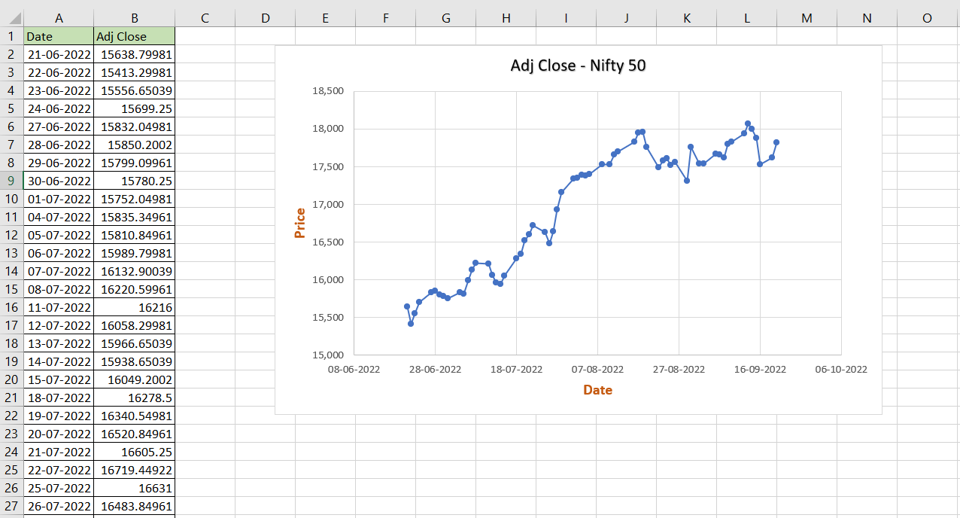The image size is (960, 518).
Task: Click the Adj Close header cell
Action: (134, 36)
